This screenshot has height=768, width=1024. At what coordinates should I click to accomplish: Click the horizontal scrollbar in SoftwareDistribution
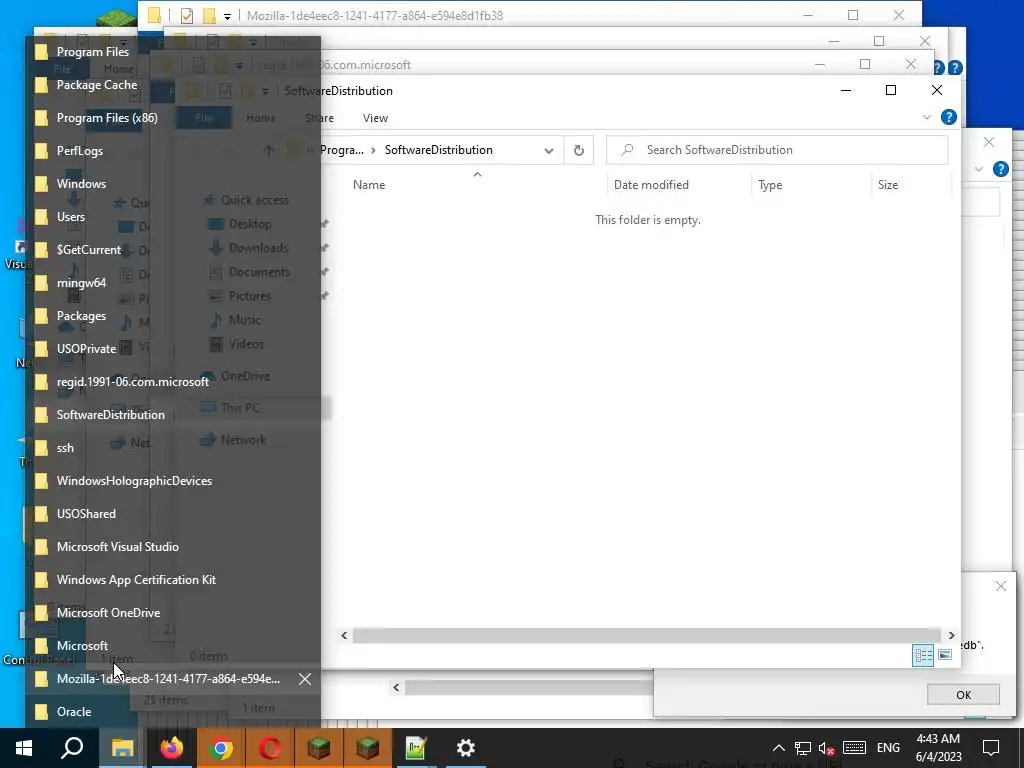tap(647, 635)
